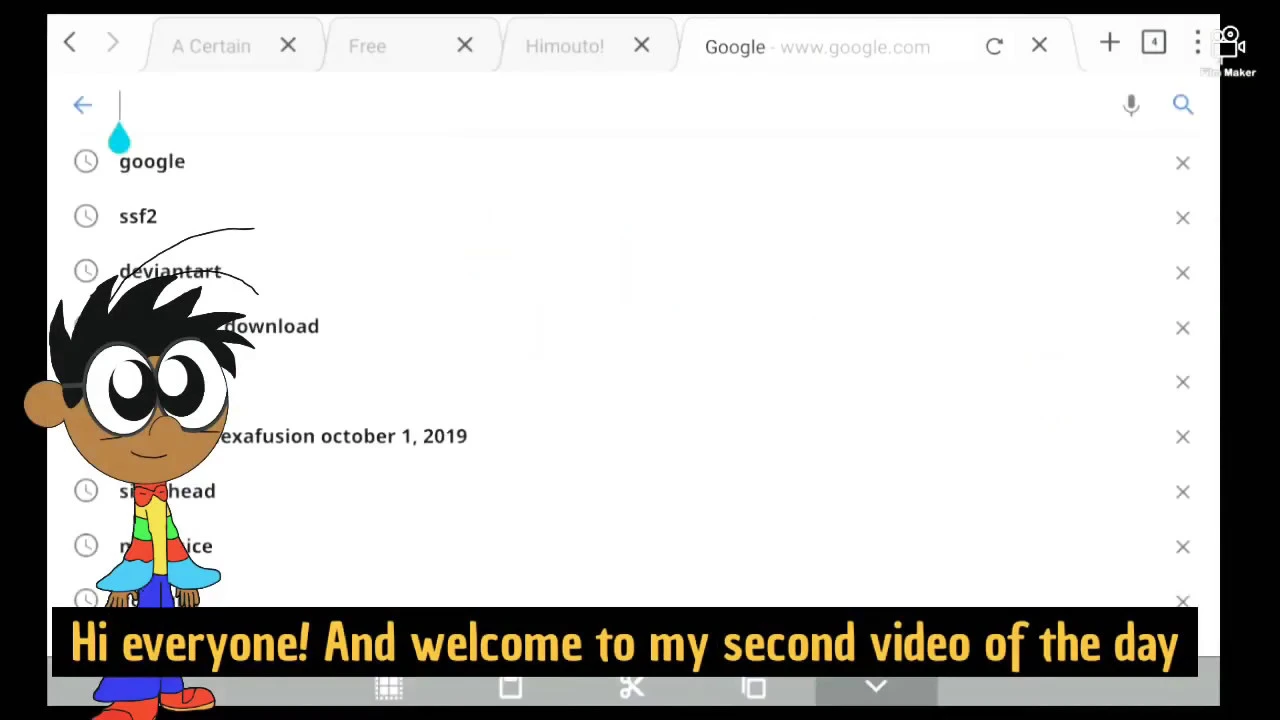Remove the deviantart suggestion from history

pyautogui.click(x=1183, y=273)
